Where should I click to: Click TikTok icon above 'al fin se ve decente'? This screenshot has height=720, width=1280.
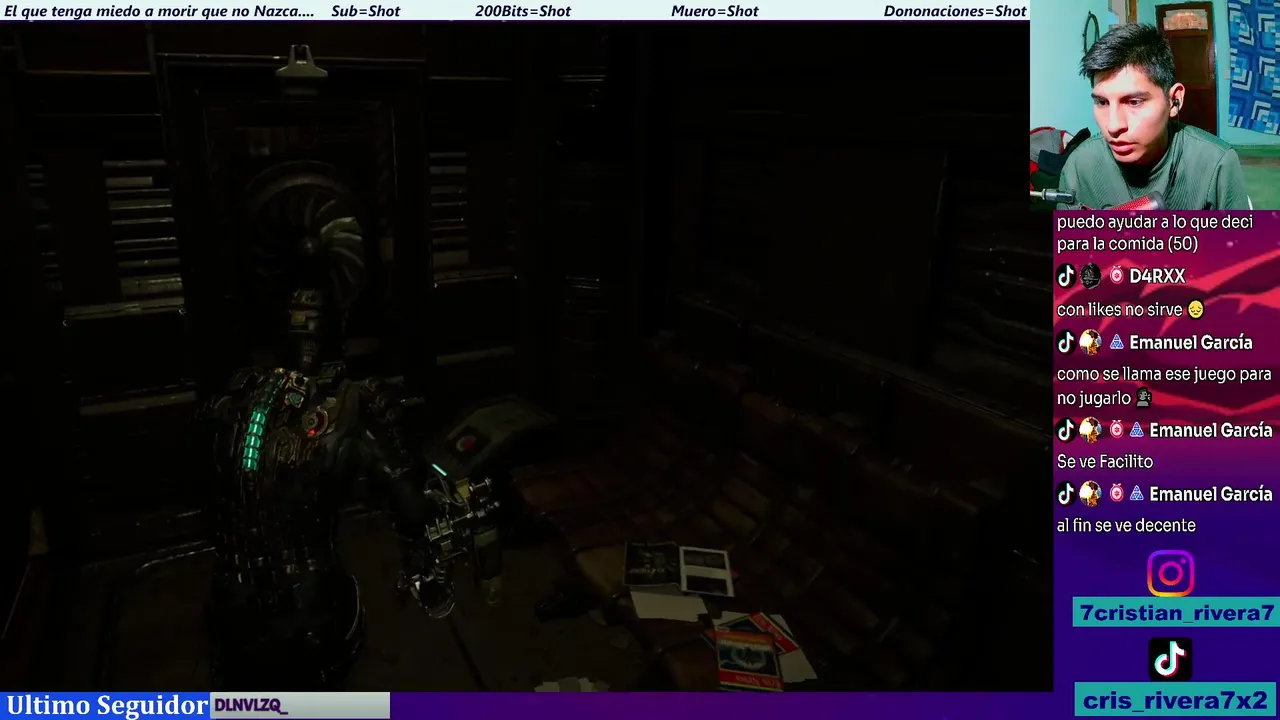[x=1066, y=494]
